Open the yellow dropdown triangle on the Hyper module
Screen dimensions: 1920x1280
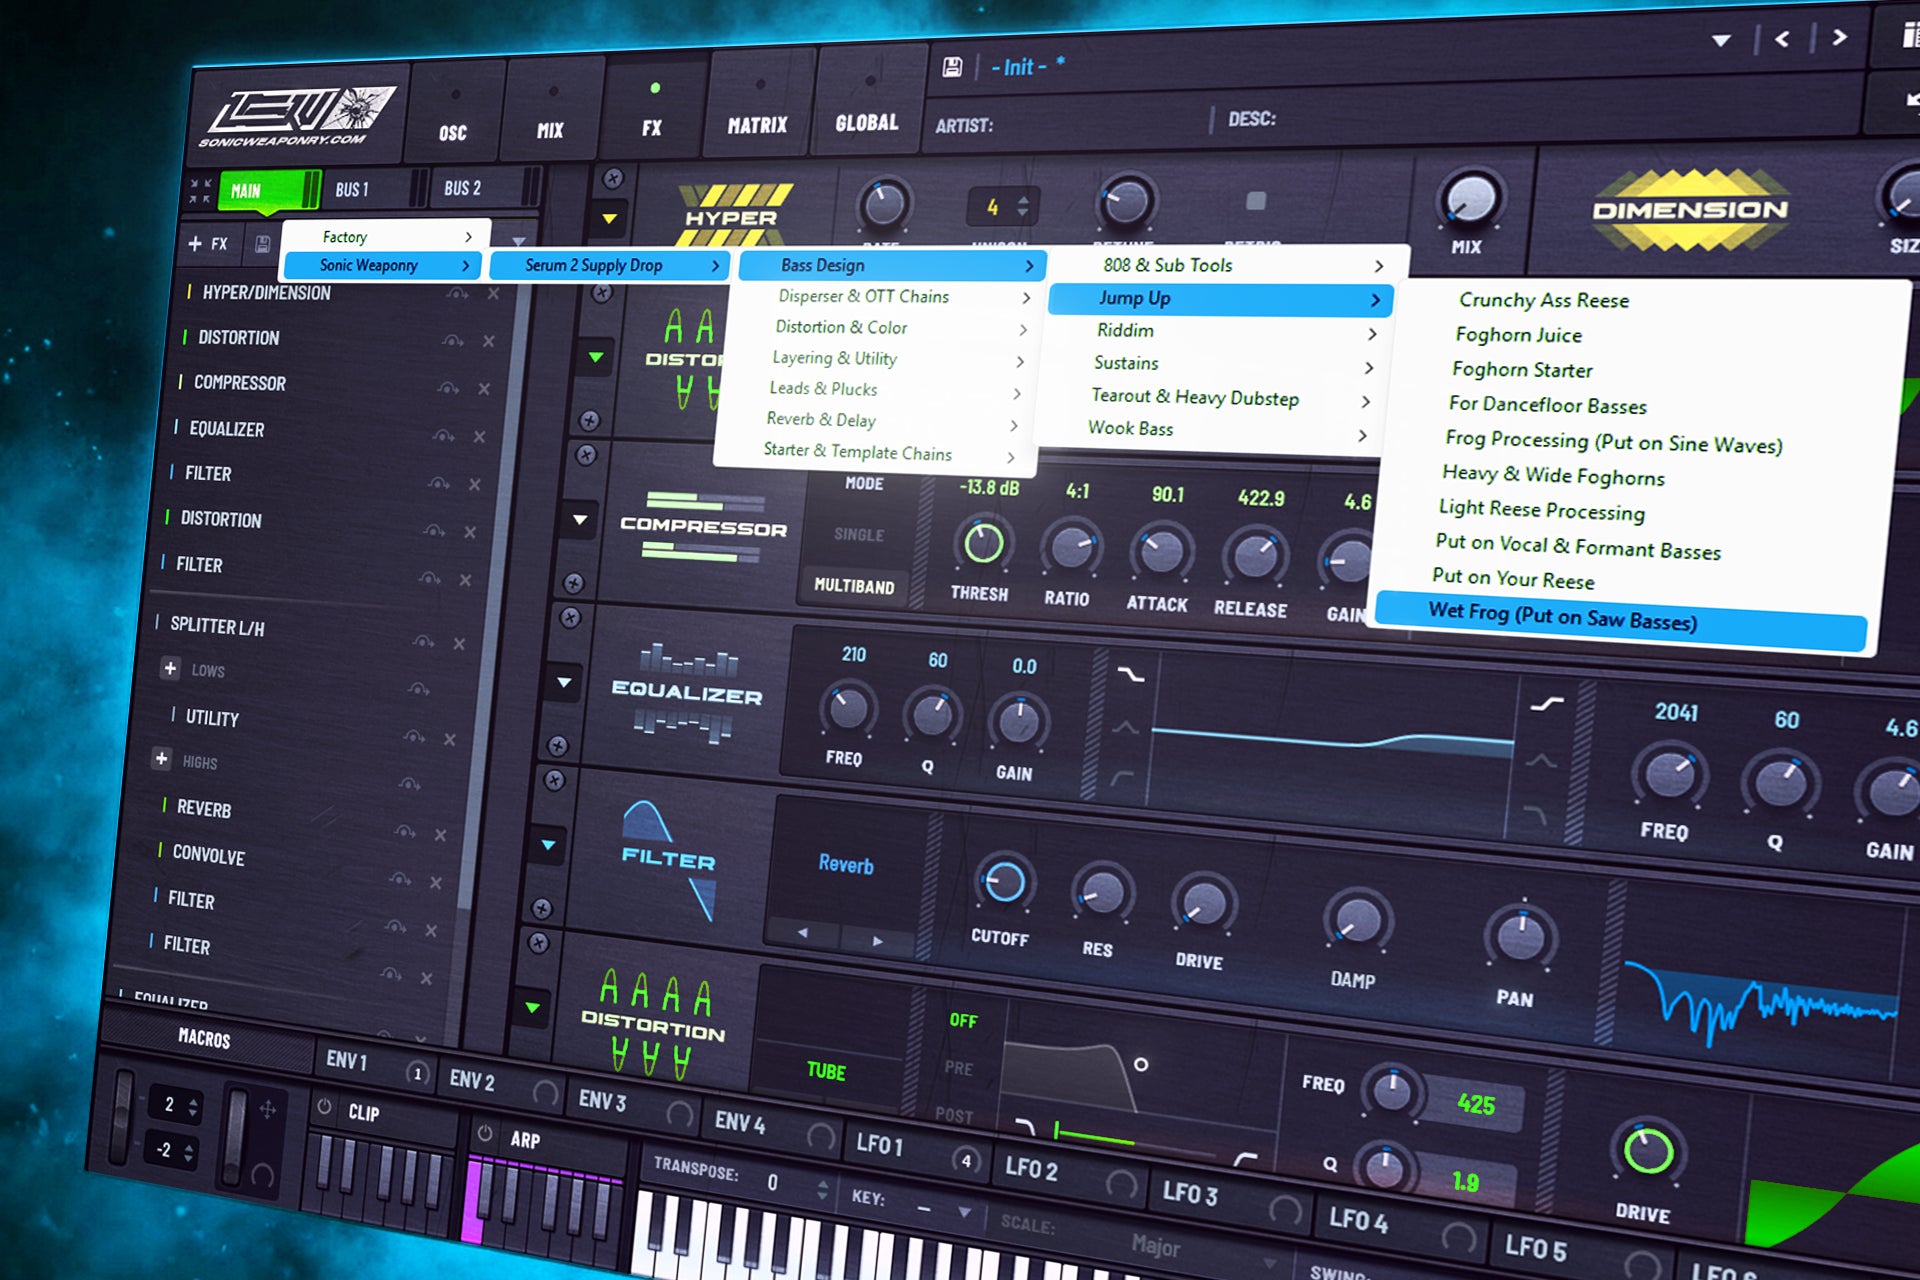(609, 219)
